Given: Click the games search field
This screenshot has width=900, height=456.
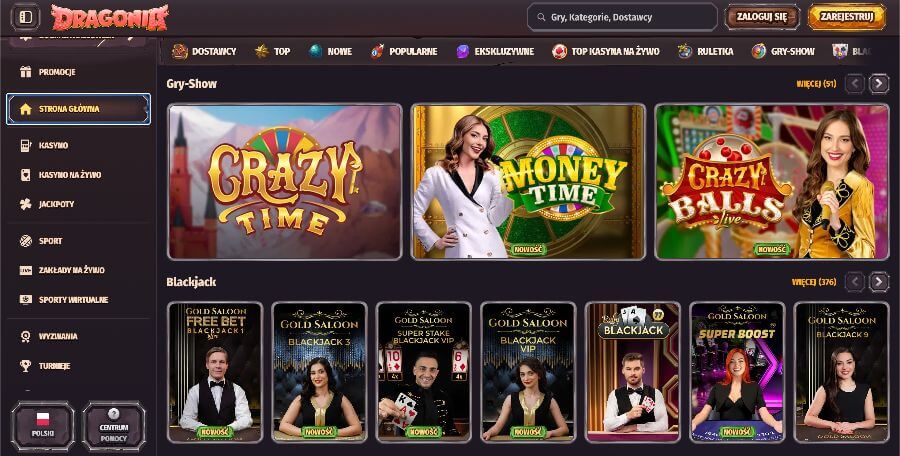Looking at the screenshot, I should (x=622, y=17).
